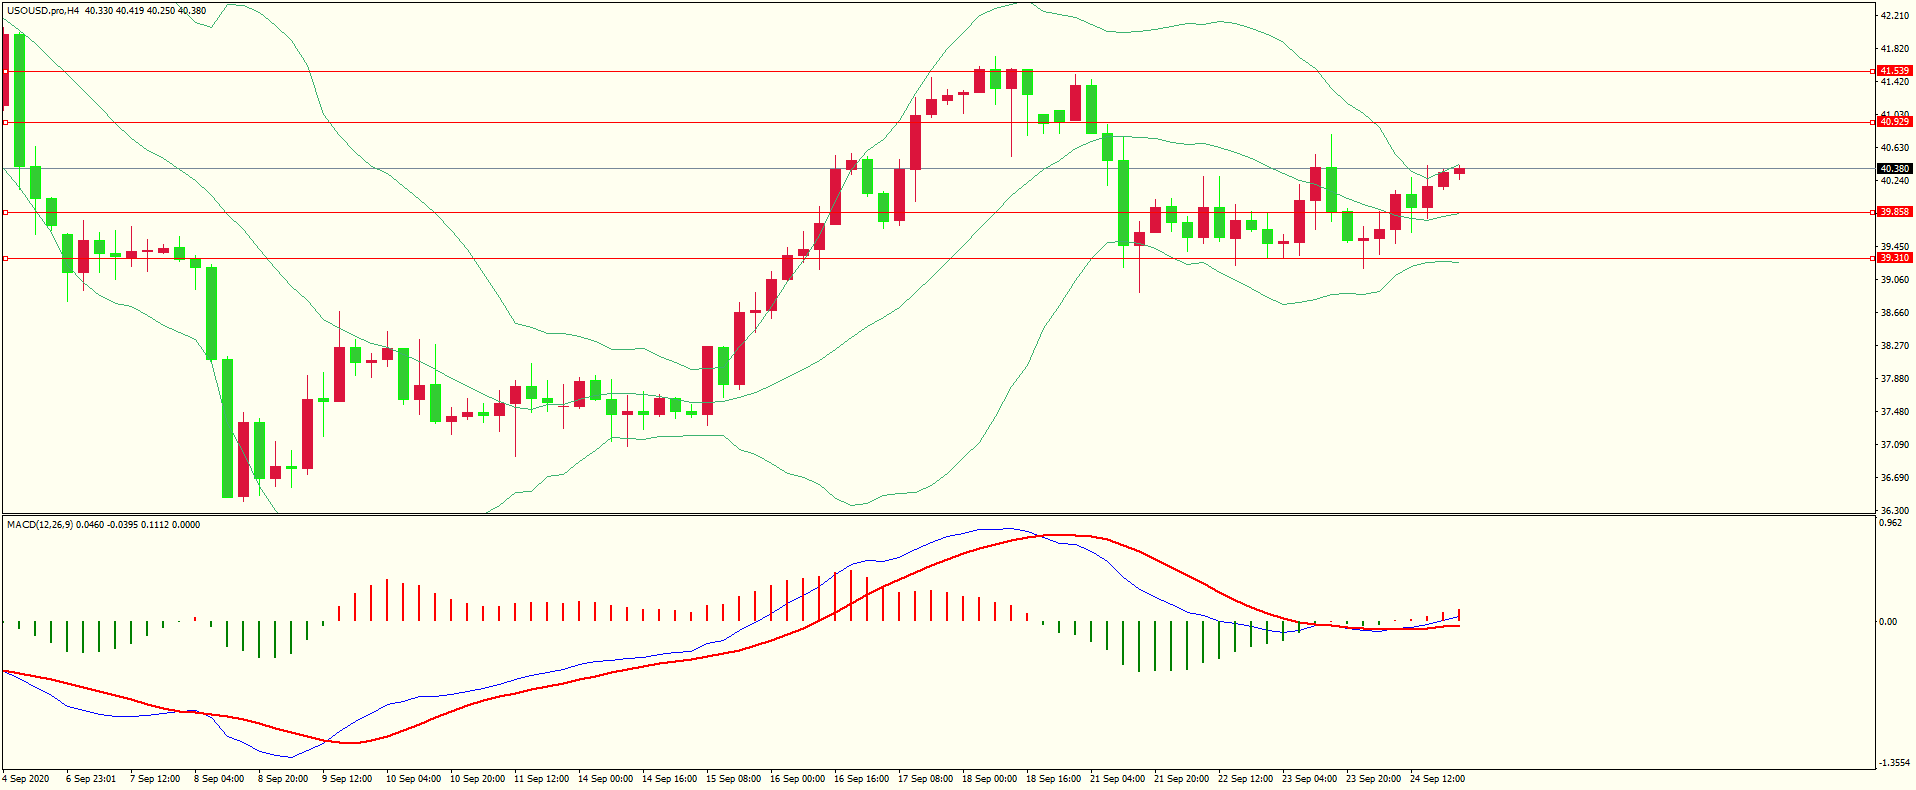
Task: Click the MACD scale value -1.3554
Action: [x=1894, y=763]
